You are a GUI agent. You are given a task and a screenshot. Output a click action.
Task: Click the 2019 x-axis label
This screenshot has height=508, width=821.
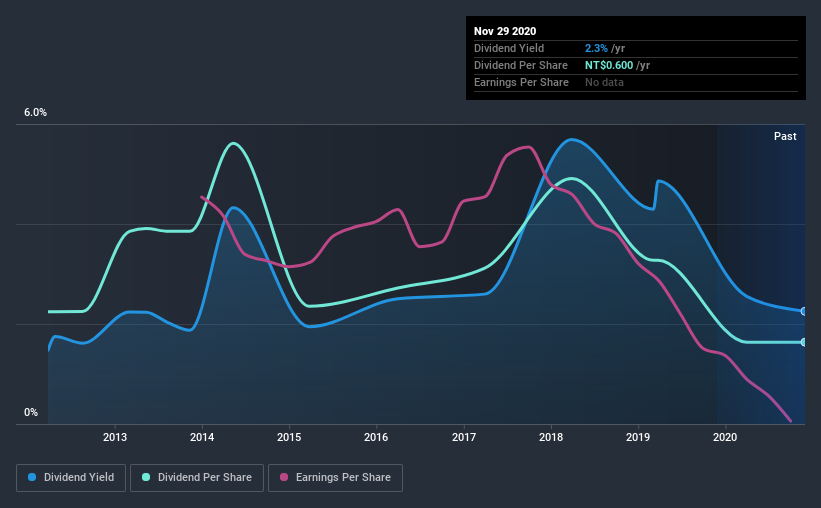pyautogui.click(x=638, y=437)
